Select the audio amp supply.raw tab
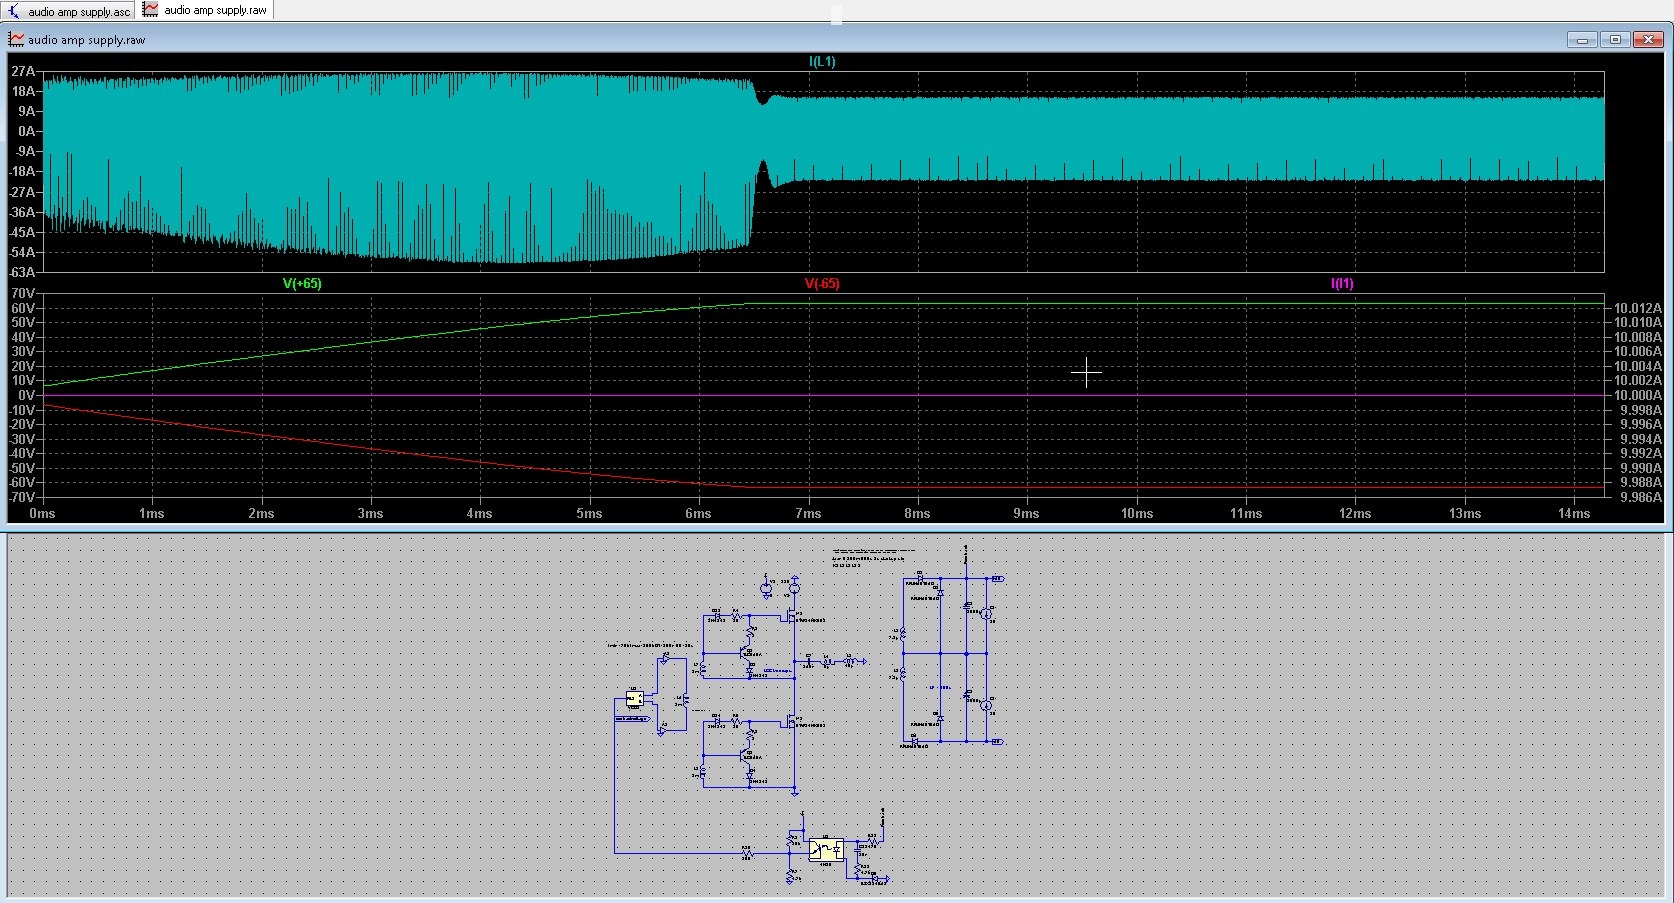Screen dimensions: 1674x903 205,10
